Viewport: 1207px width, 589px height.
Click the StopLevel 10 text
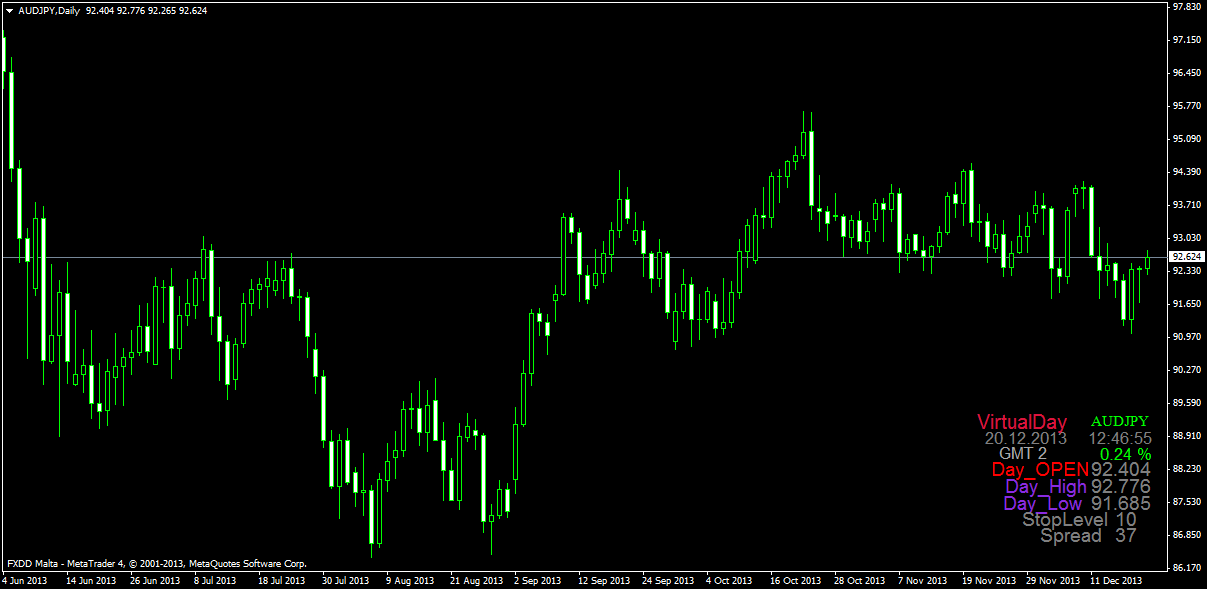tap(1079, 520)
